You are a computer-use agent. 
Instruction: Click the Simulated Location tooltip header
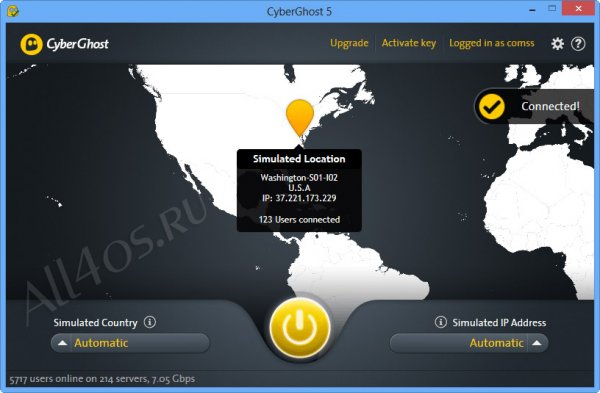pos(299,159)
